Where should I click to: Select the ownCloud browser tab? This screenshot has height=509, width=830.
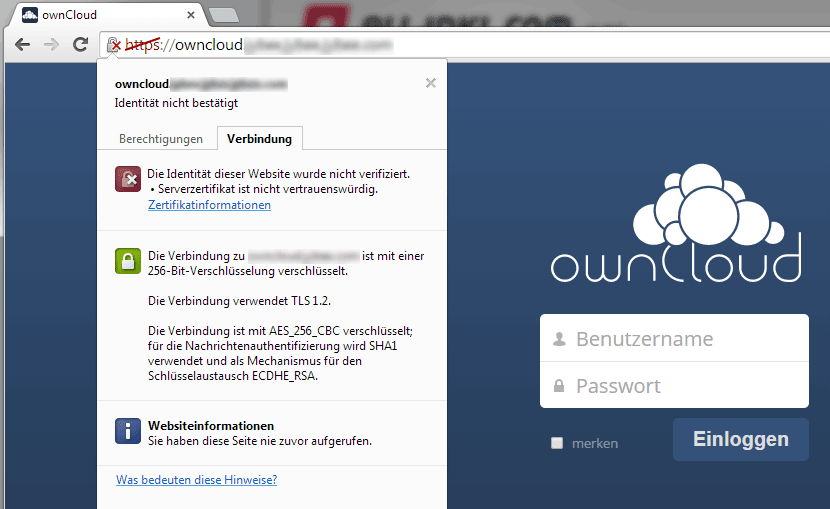[109, 15]
